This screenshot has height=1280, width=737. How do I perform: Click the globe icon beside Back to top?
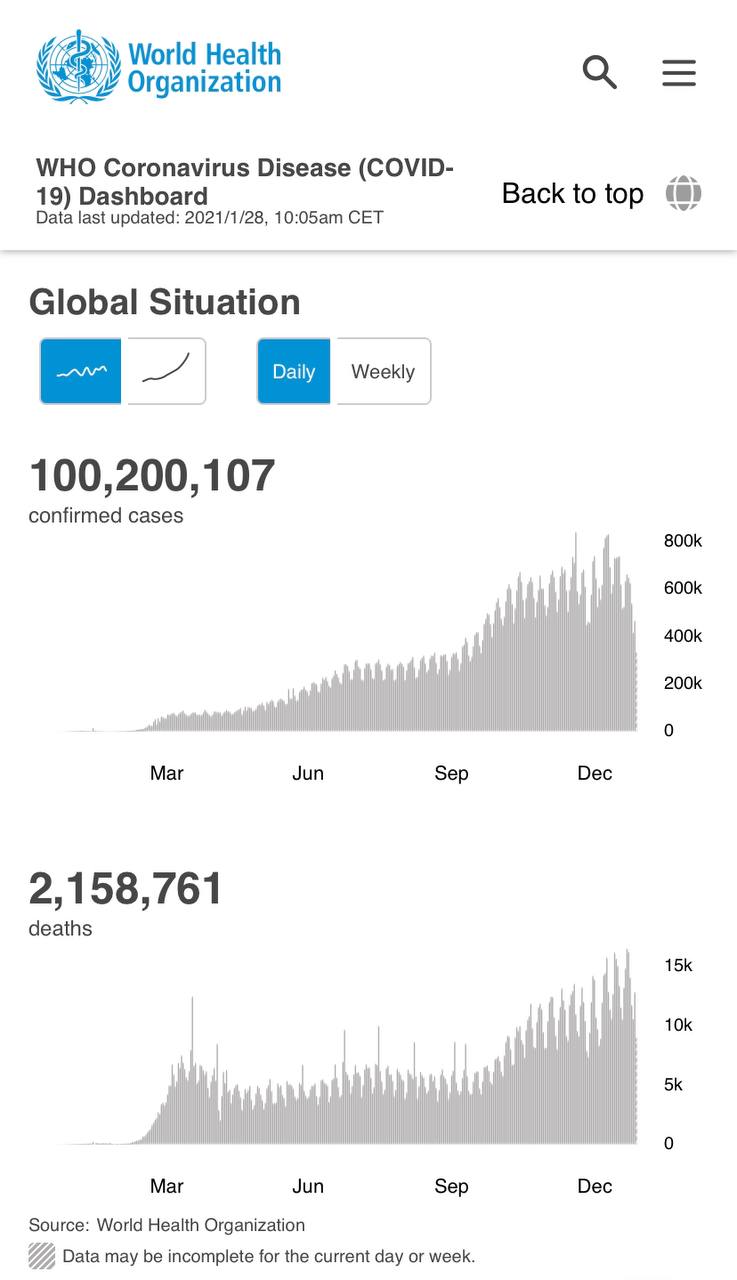coord(684,193)
